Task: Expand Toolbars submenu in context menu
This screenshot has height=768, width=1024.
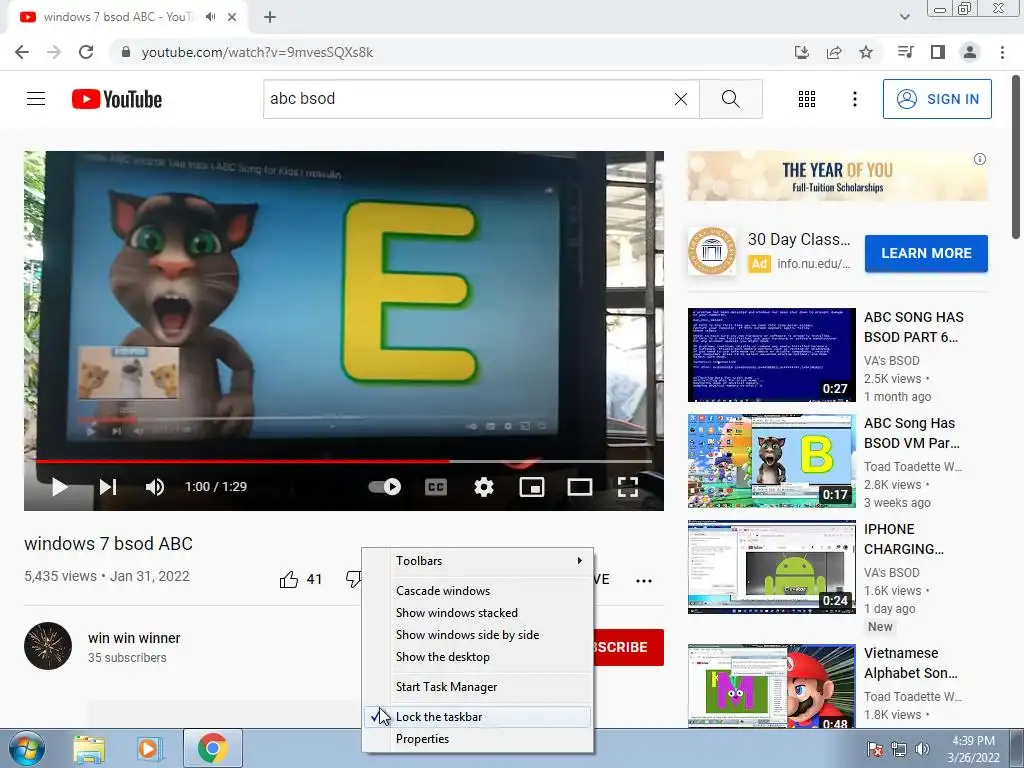Action: coord(478,561)
